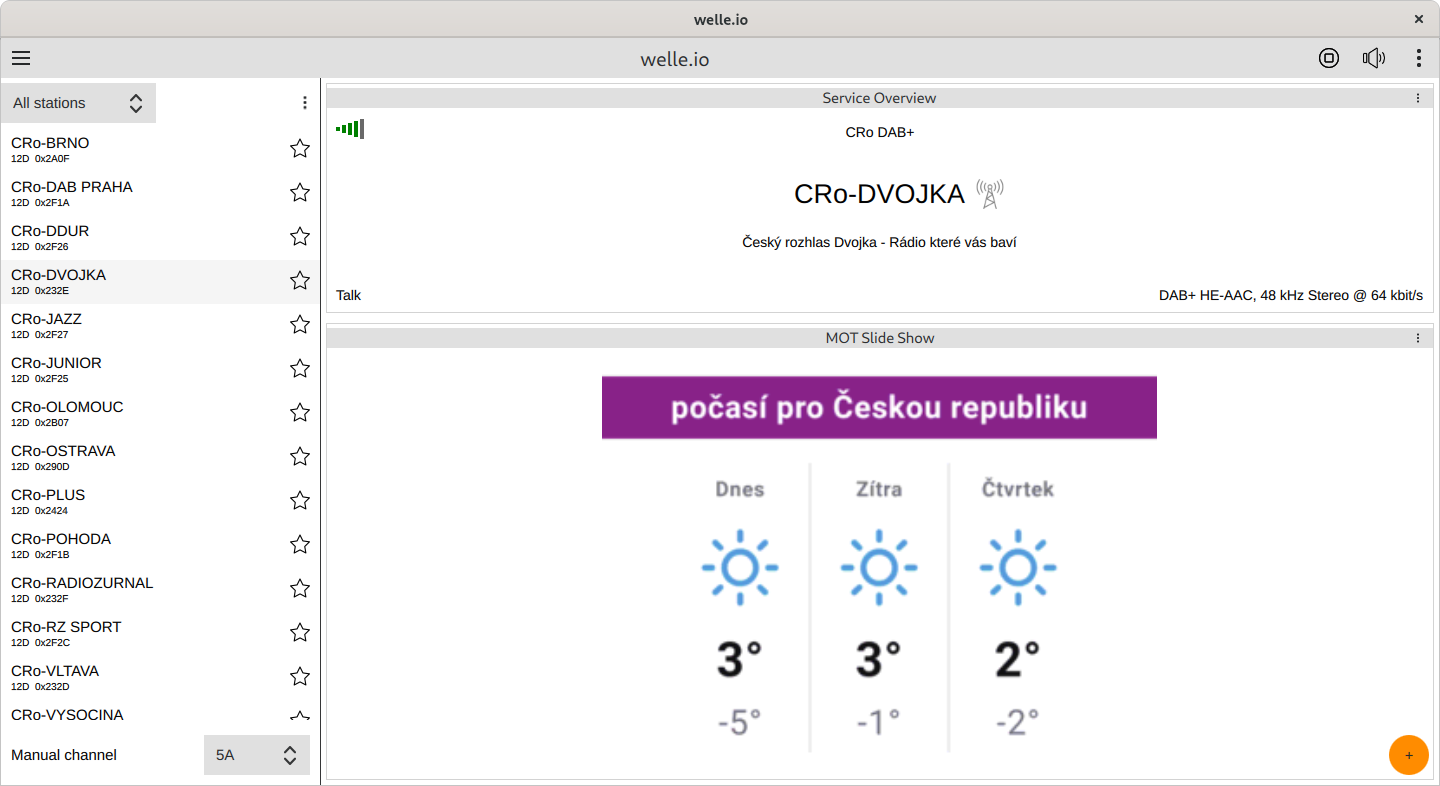This screenshot has width=1440, height=786.
Task: Open the top-right overflow menu
Action: coord(1418,58)
